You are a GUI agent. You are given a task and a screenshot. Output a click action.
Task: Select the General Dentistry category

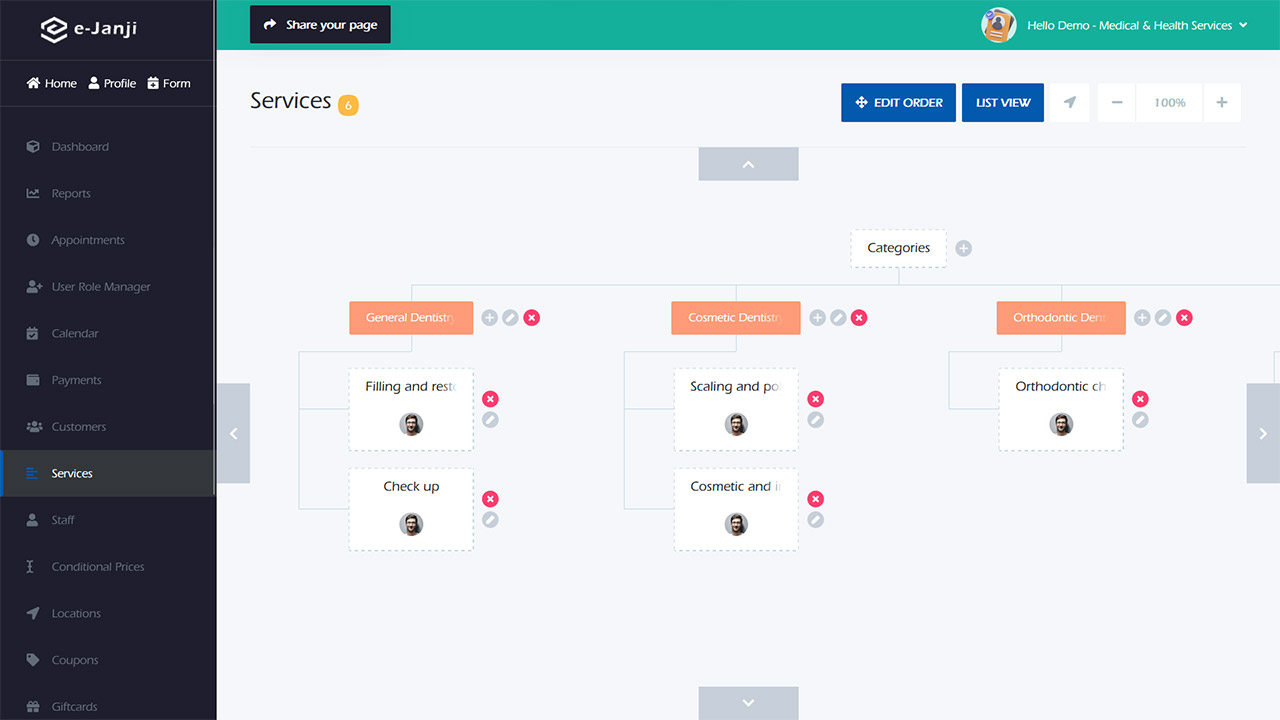click(411, 317)
